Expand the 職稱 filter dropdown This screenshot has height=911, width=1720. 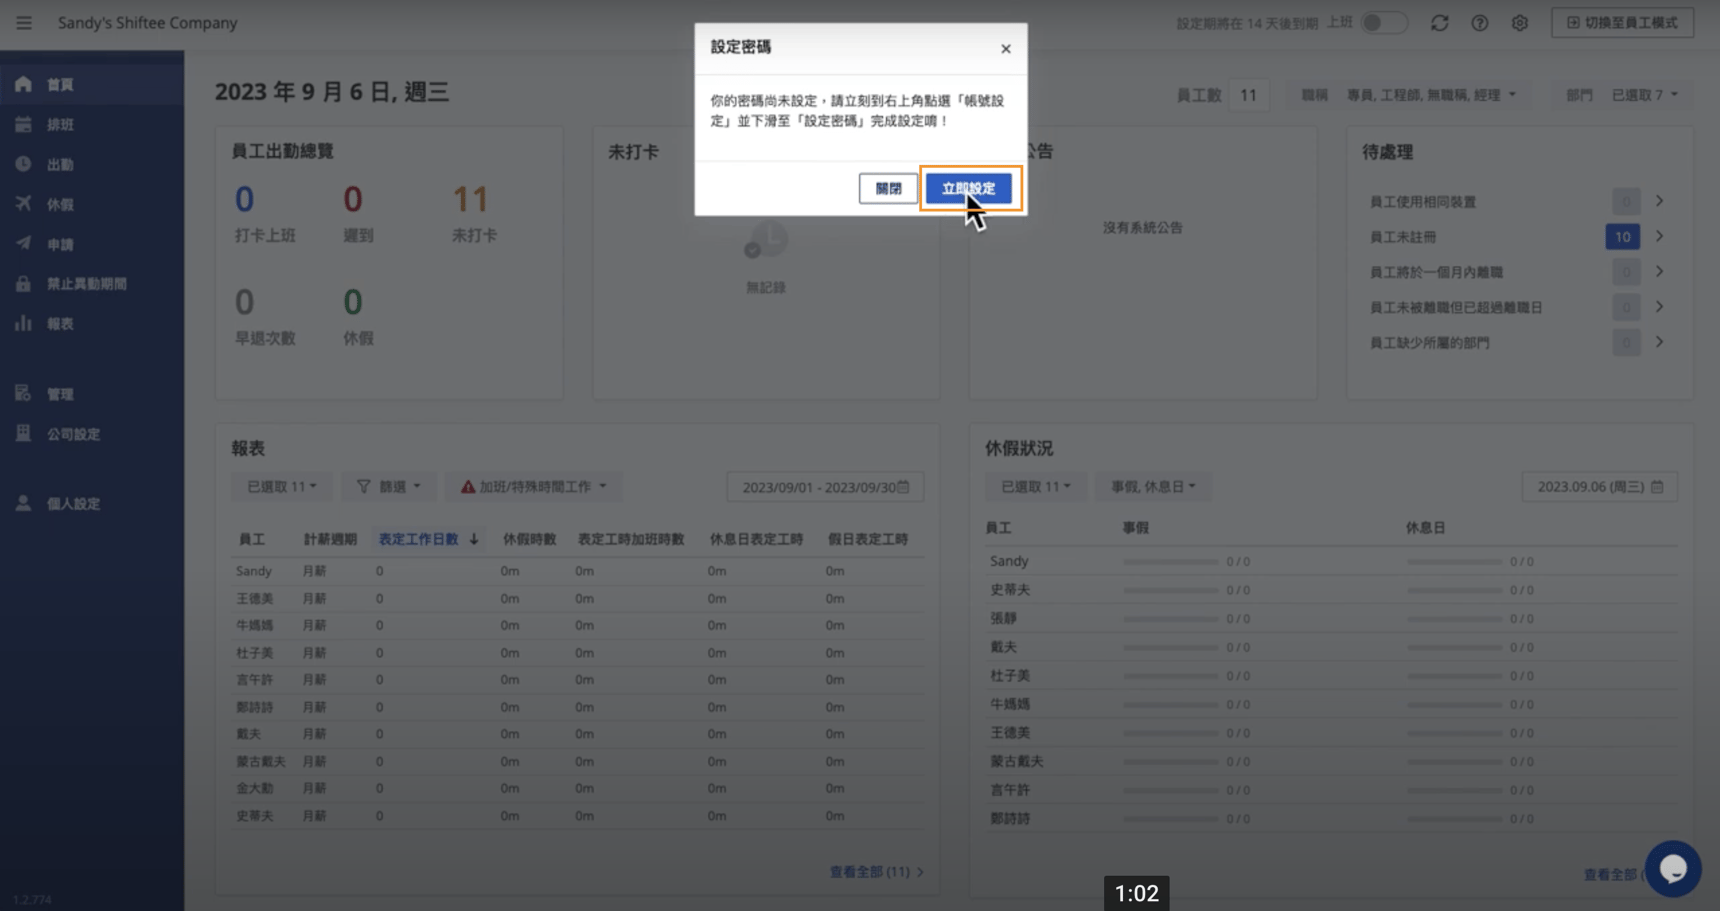tap(1430, 95)
